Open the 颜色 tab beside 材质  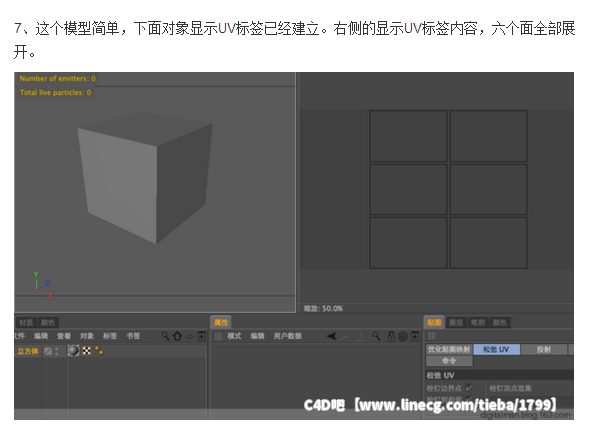point(48,322)
